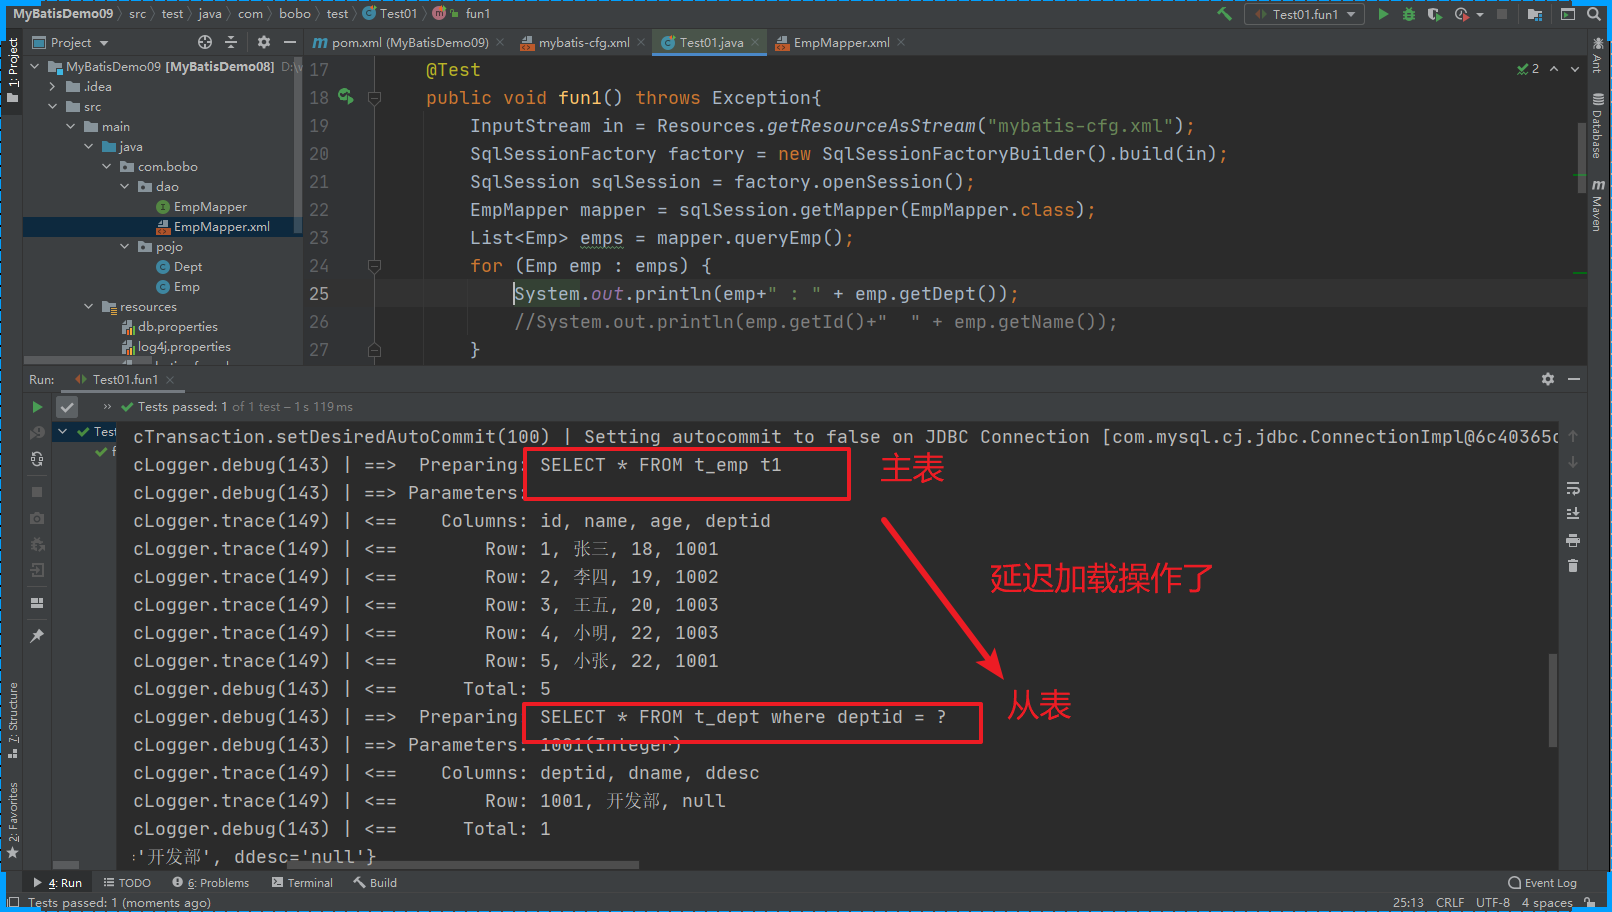
Task: Toggle Scroll to End in console
Action: pyautogui.click(x=1573, y=514)
